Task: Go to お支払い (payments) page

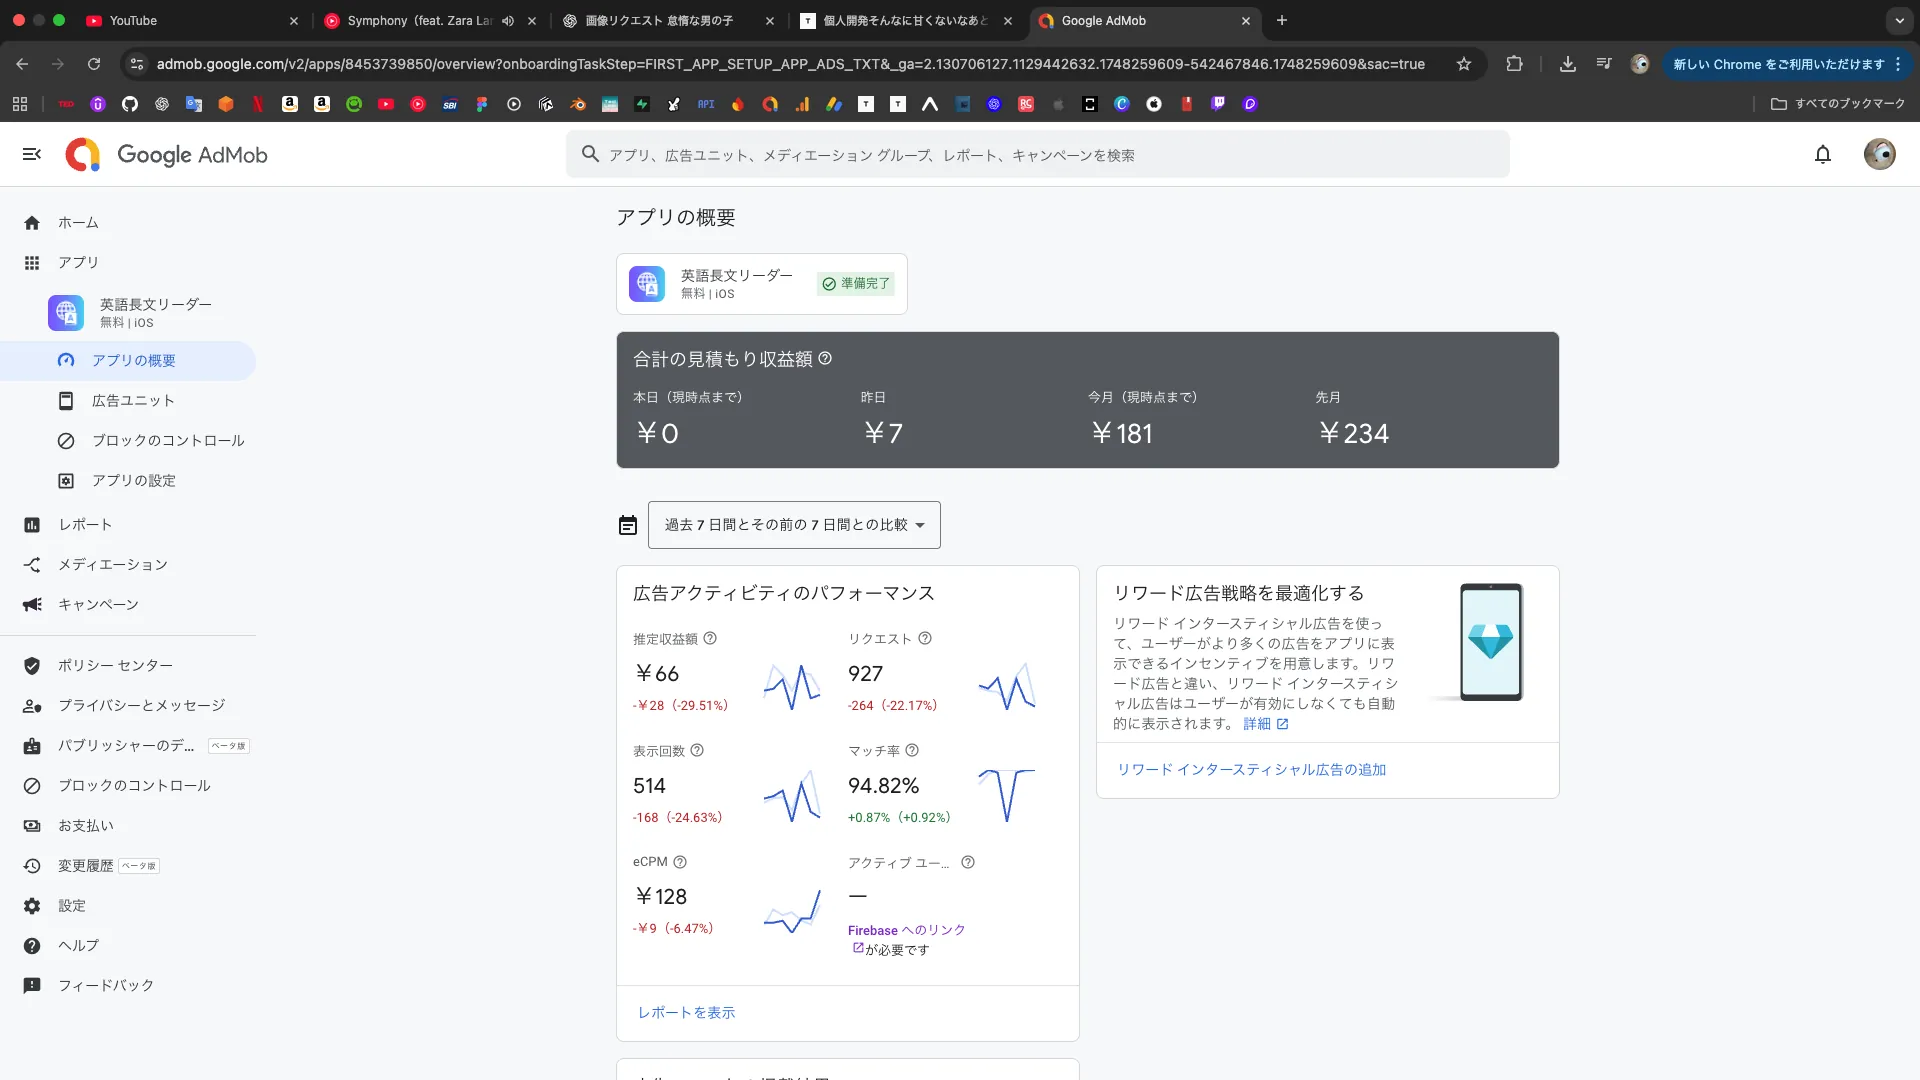Action: (x=84, y=825)
